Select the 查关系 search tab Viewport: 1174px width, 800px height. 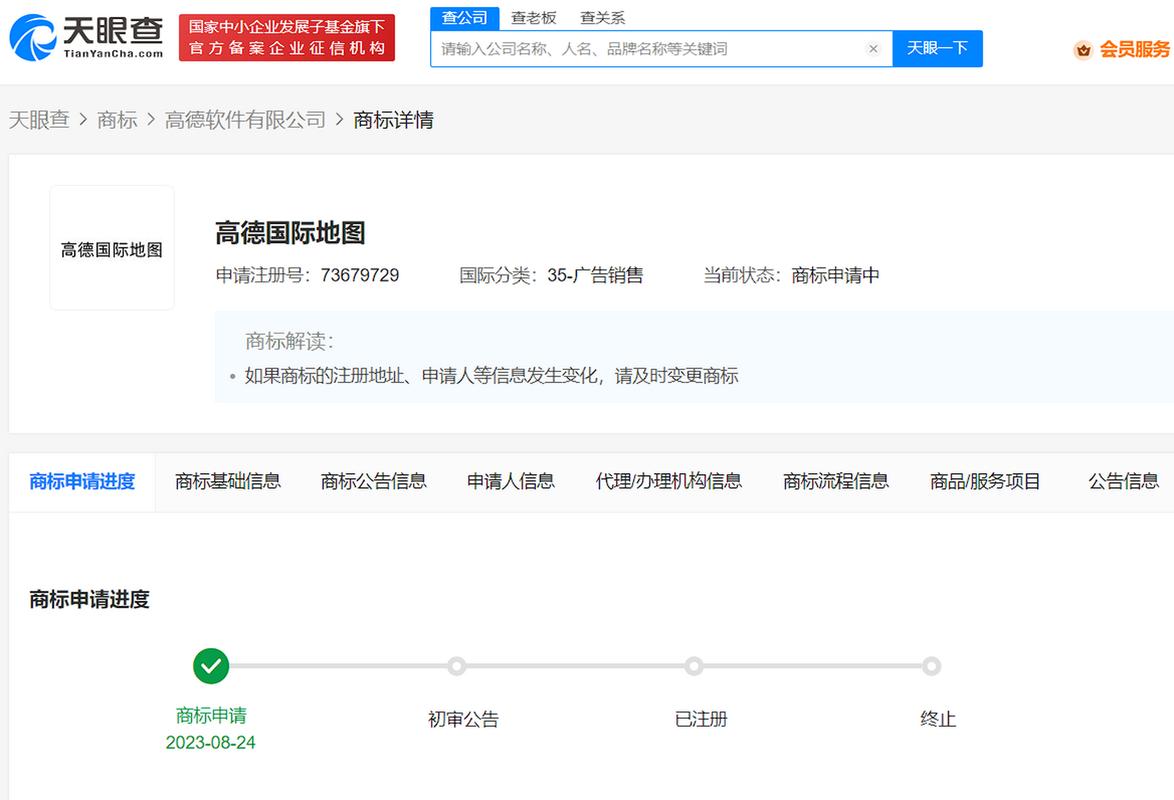pos(602,18)
